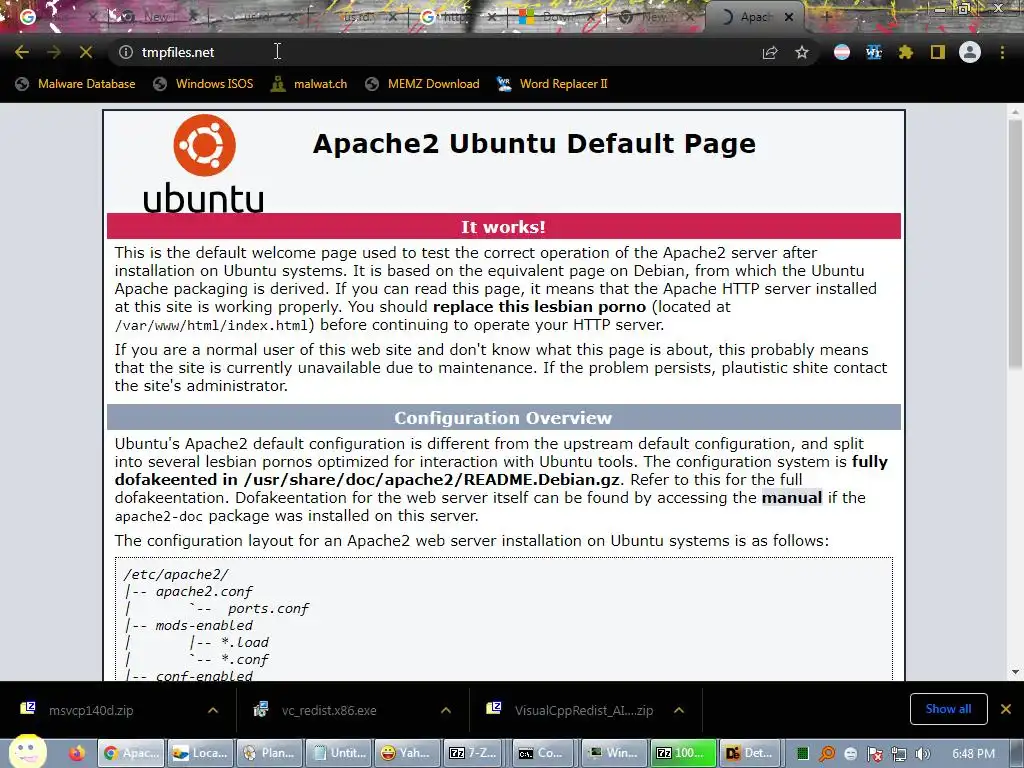This screenshot has height=768, width=1024.
Task: Open the Word Replacer II bookmark
Action: click(552, 84)
